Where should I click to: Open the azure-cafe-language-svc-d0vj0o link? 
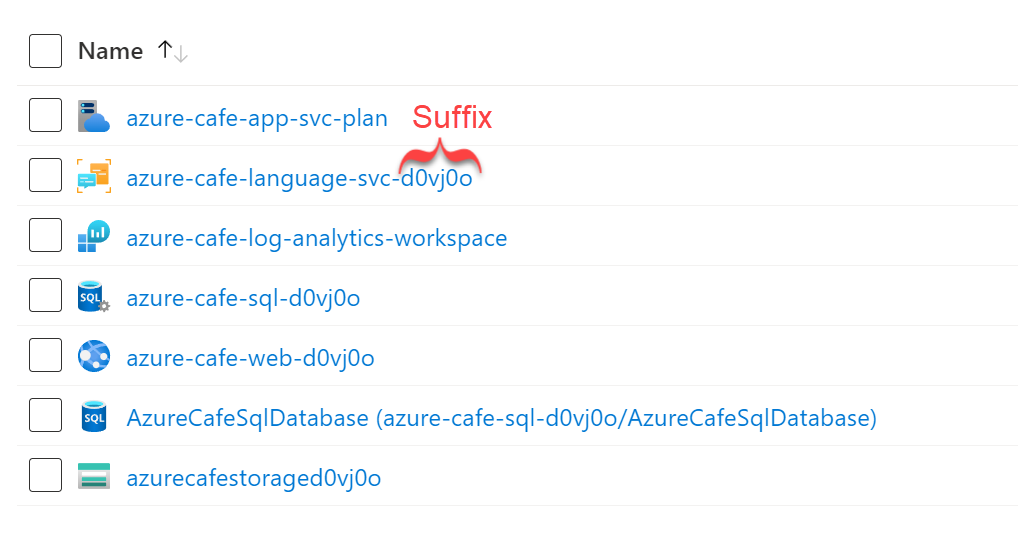pos(299,179)
